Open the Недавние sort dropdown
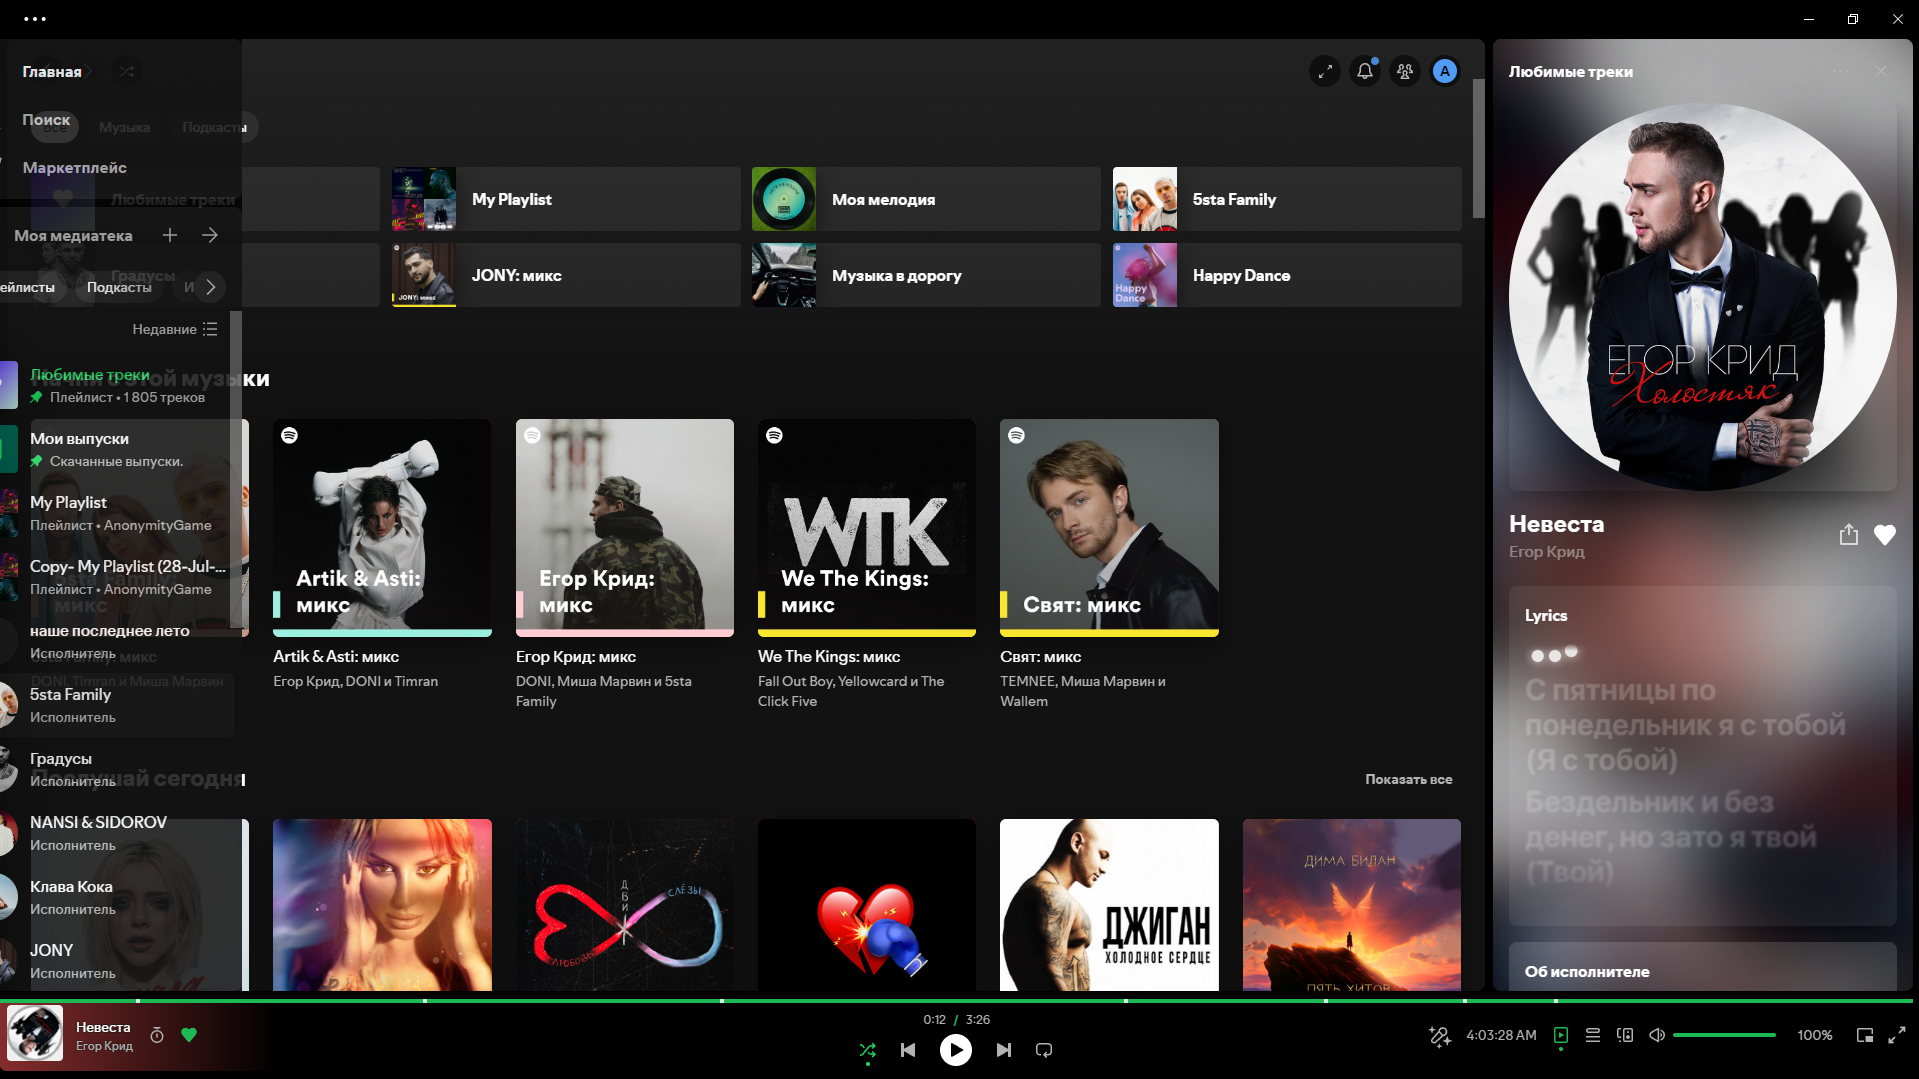This screenshot has width=1919, height=1079. coord(175,329)
